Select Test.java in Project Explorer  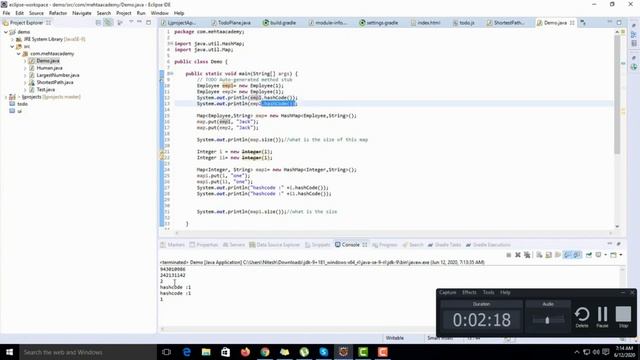click(45, 89)
